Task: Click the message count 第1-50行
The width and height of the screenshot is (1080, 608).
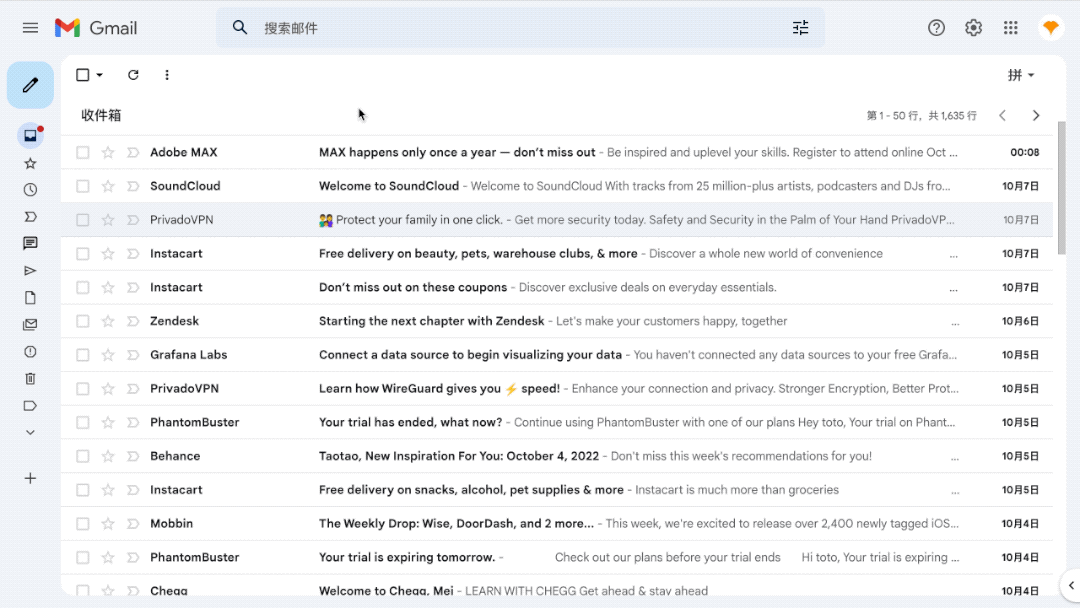Action: pos(921,116)
